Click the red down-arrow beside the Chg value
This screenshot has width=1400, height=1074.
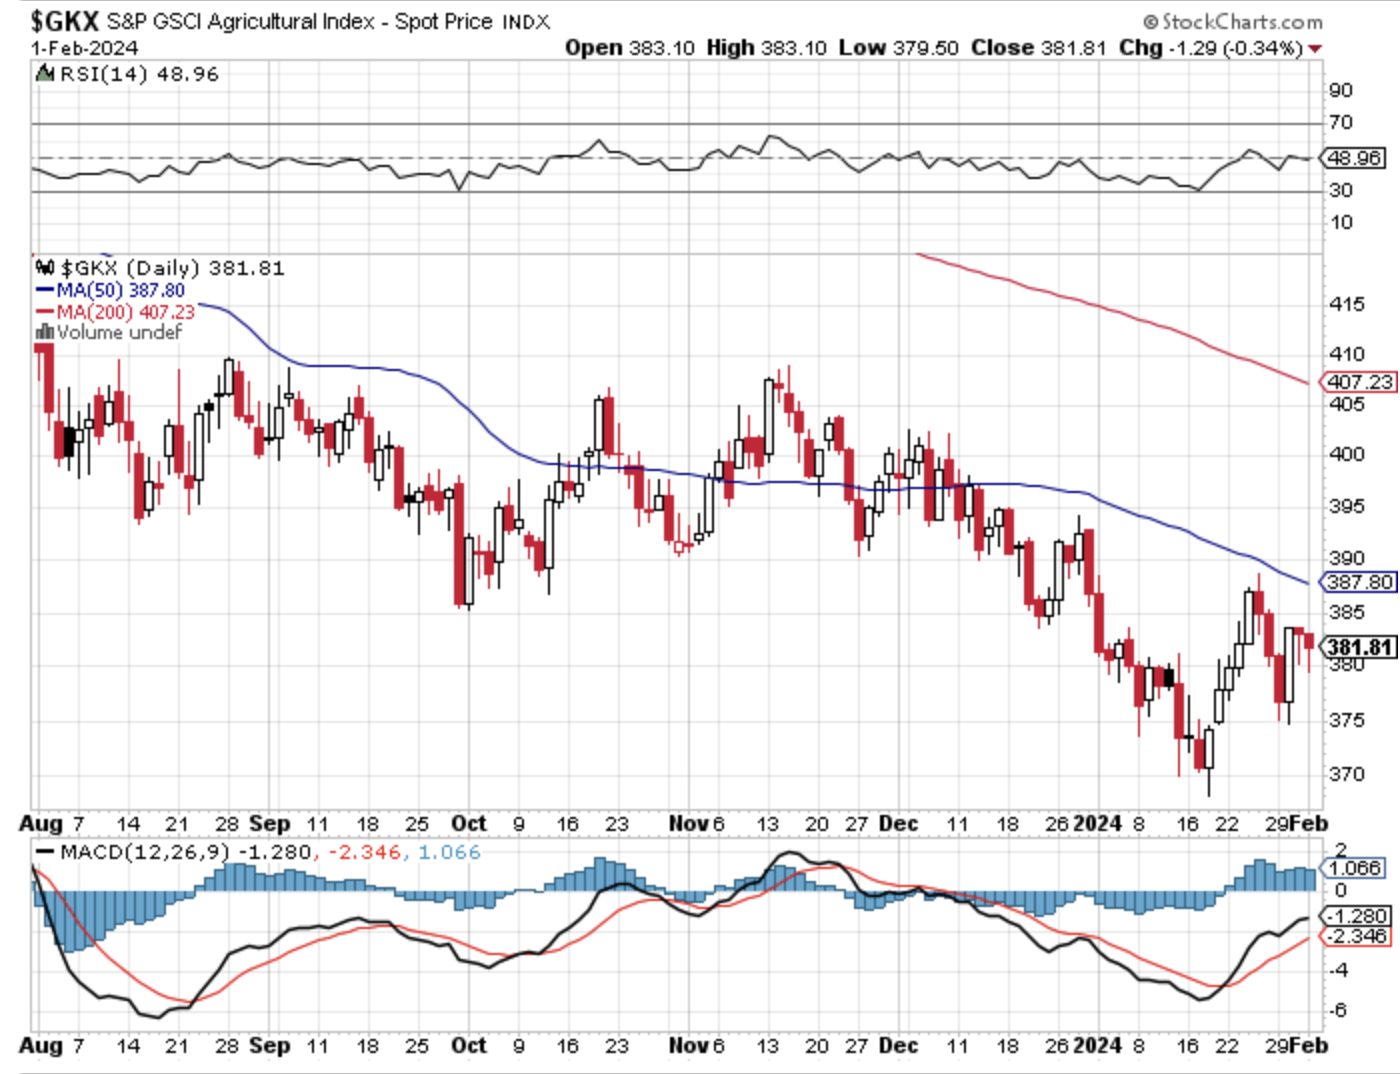[x=1315, y=49]
